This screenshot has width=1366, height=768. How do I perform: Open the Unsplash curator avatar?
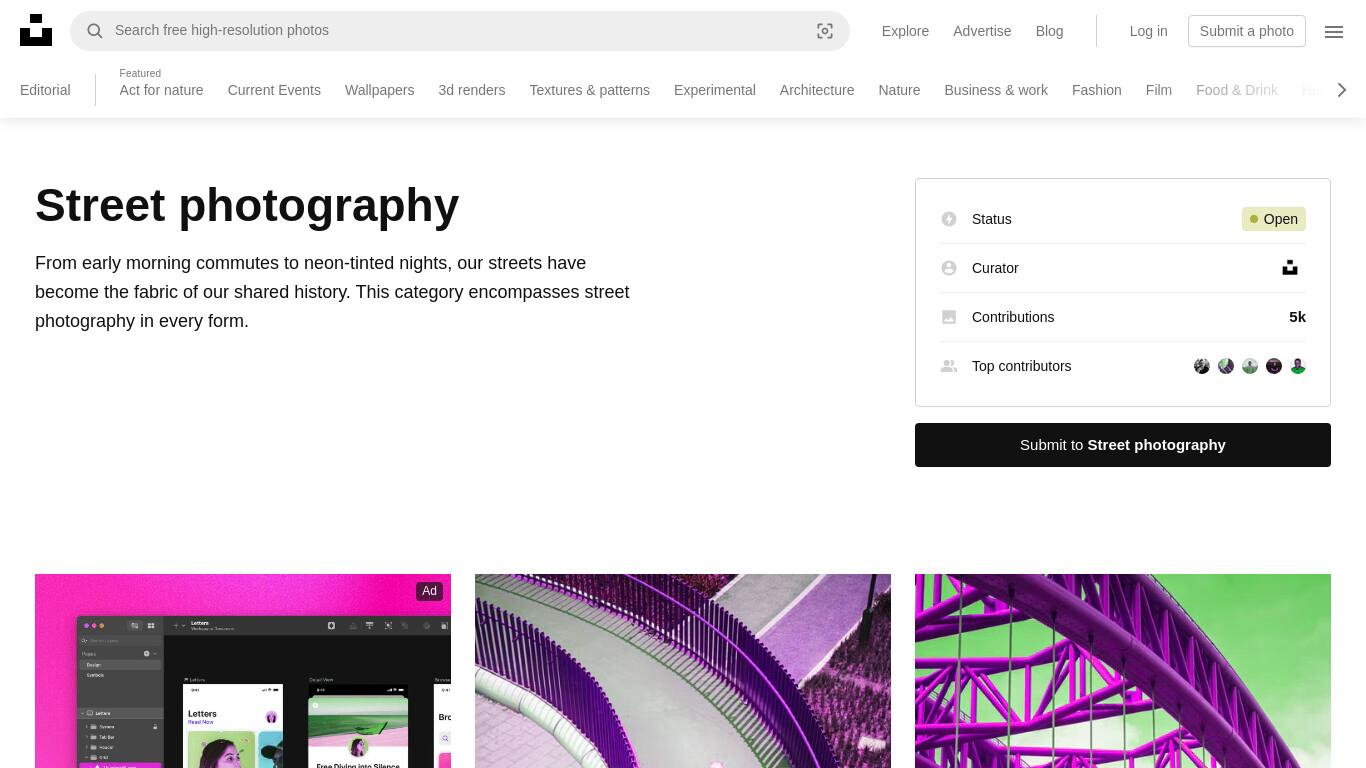[x=1290, y=268]
